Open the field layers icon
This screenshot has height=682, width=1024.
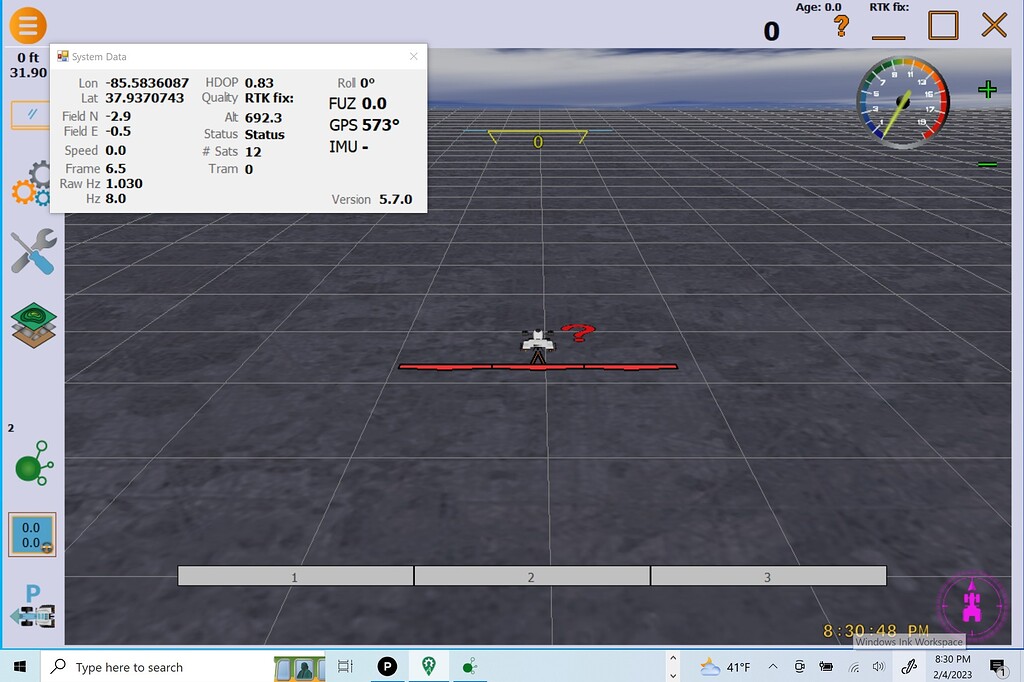(32, 325)
